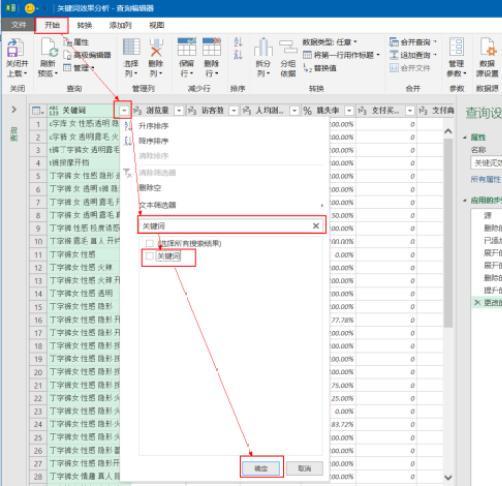This screenshot has height=486, width=502.
Task: Click the Remove Columns icon
Action: pos(156,47)
